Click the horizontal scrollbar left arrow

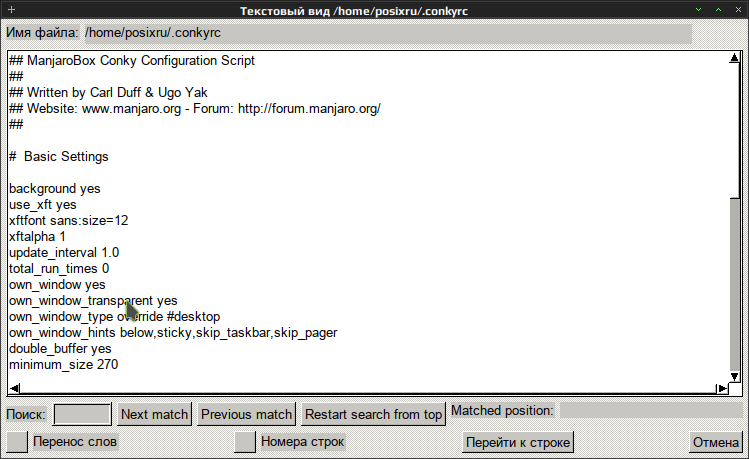tap(12, 389)
